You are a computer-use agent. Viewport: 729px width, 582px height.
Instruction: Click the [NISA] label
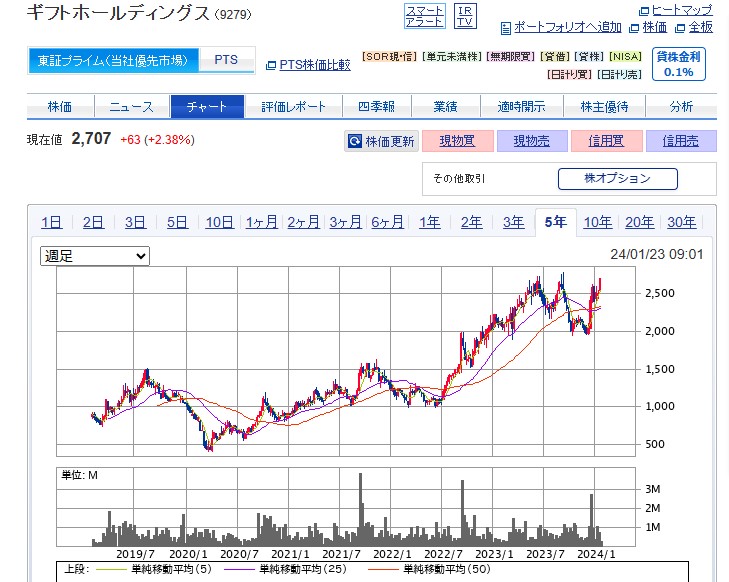(625, 56)
